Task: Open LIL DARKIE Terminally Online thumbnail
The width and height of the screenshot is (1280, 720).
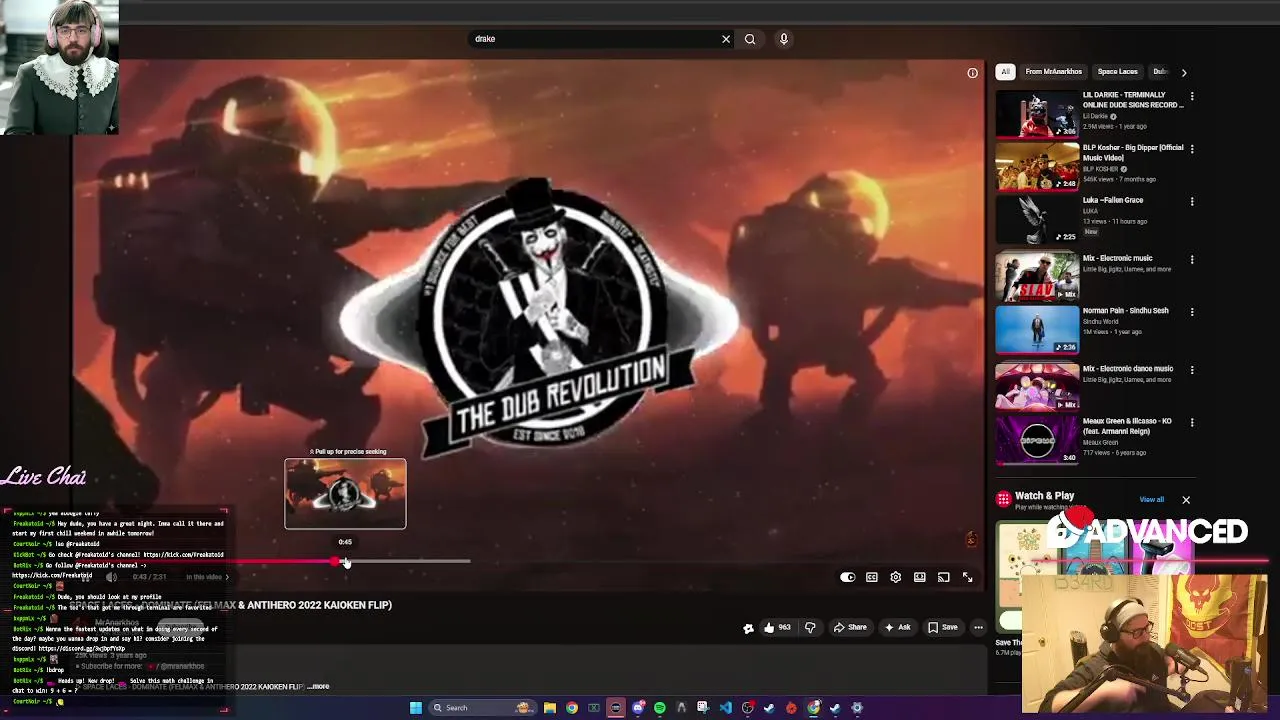Action: coord(1037,114)
